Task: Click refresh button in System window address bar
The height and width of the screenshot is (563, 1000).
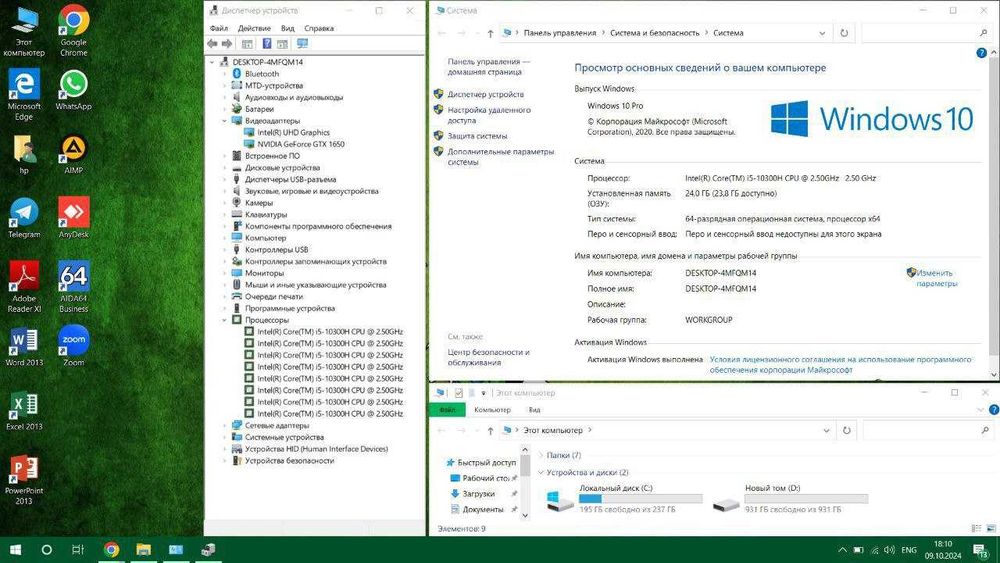Action: coord(844,33)
